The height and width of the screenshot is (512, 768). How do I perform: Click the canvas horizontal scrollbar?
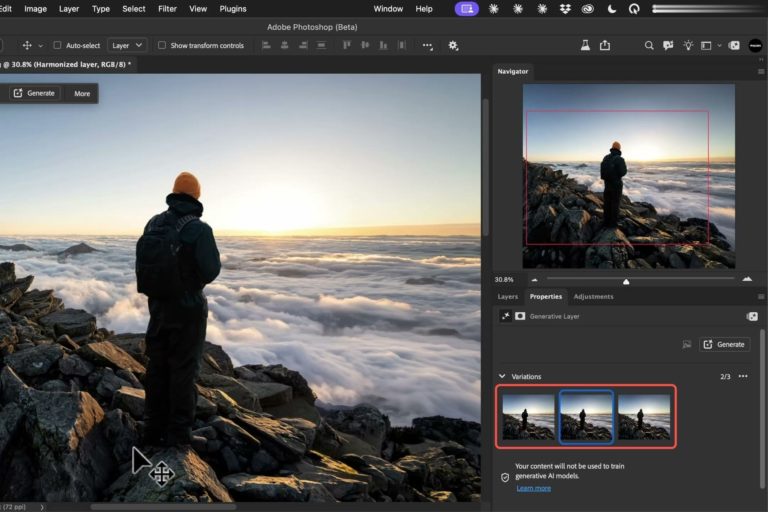[163, 507]
